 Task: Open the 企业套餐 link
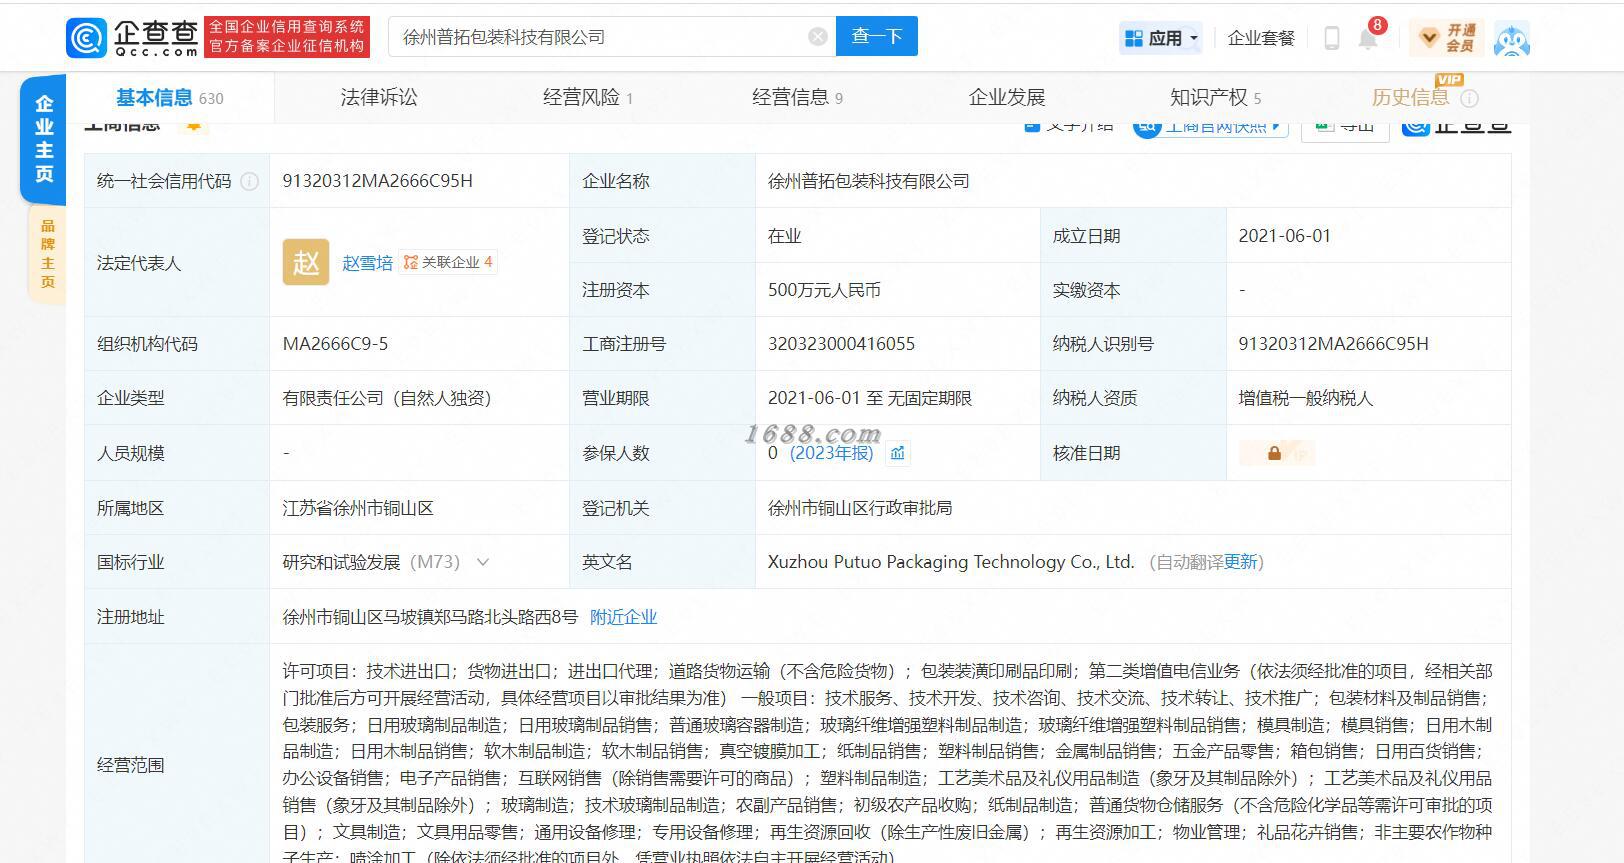[x=1261, y=38]
